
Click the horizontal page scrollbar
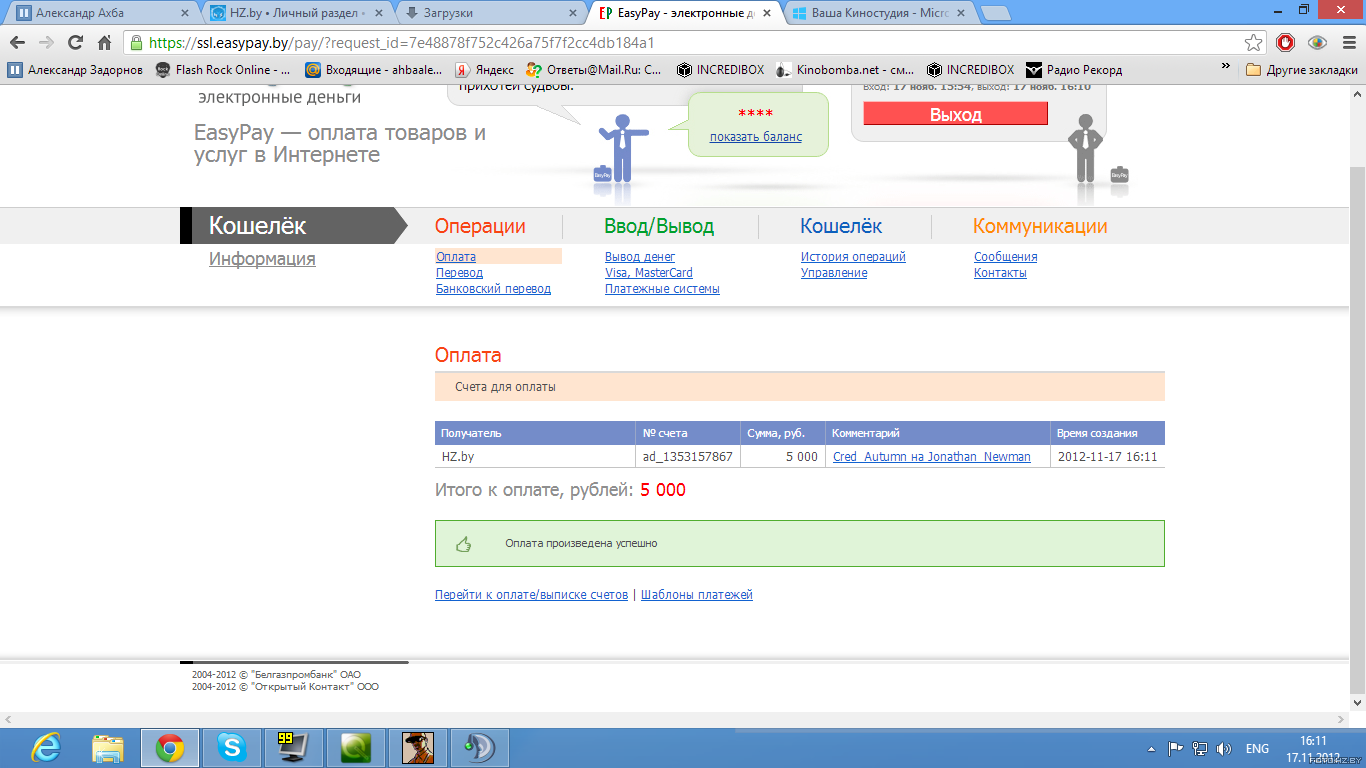675,720
